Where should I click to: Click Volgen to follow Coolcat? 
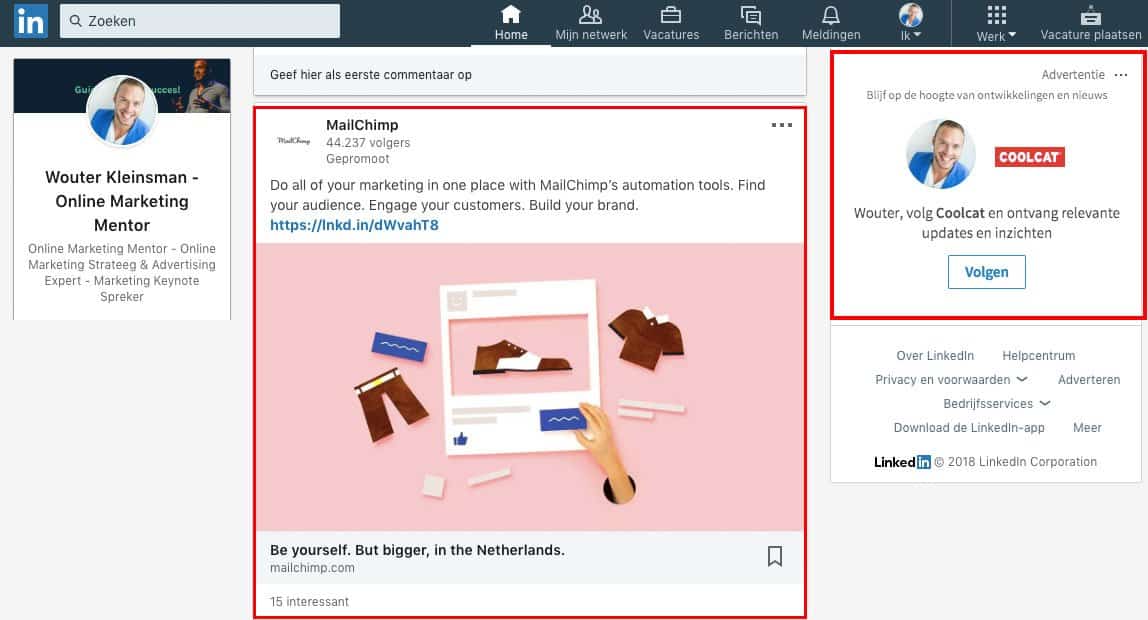[x=986, y=272]
